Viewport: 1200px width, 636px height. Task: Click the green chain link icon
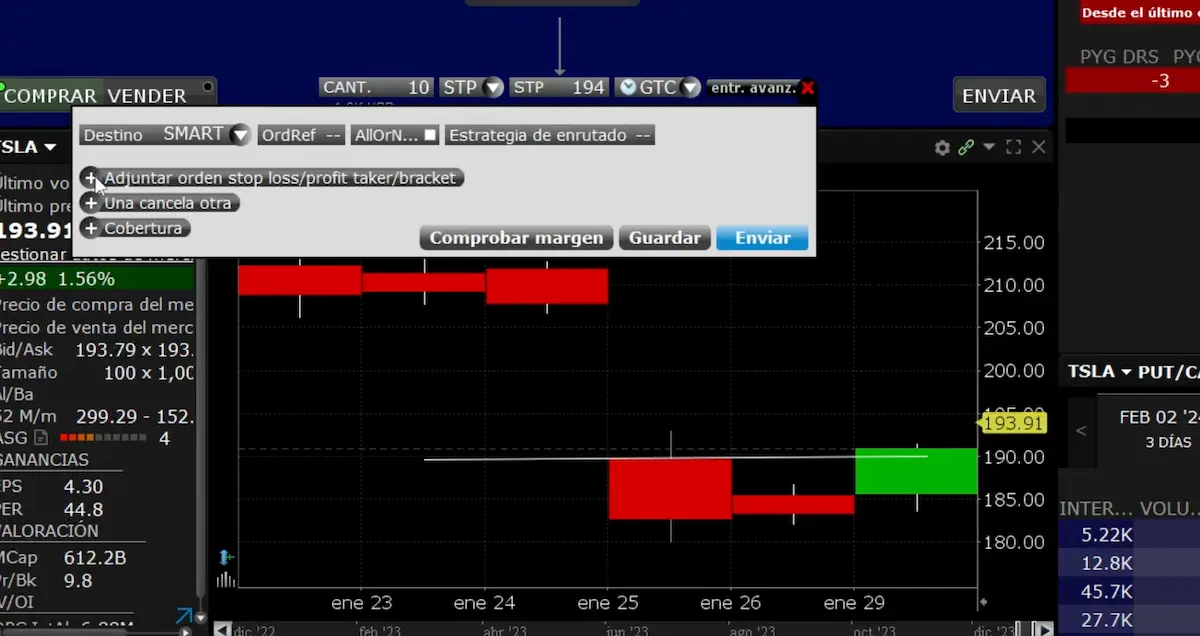point(965,147)
